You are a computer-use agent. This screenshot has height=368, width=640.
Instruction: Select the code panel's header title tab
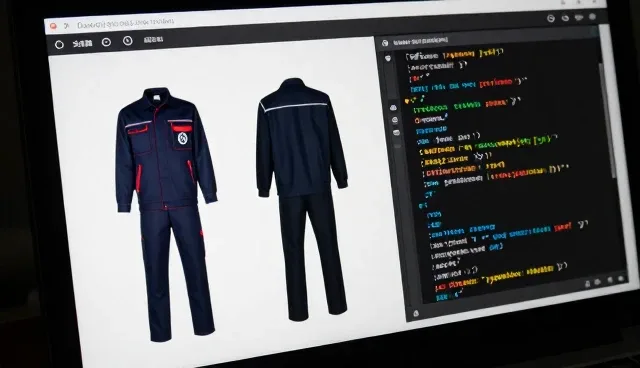point(420,40)
